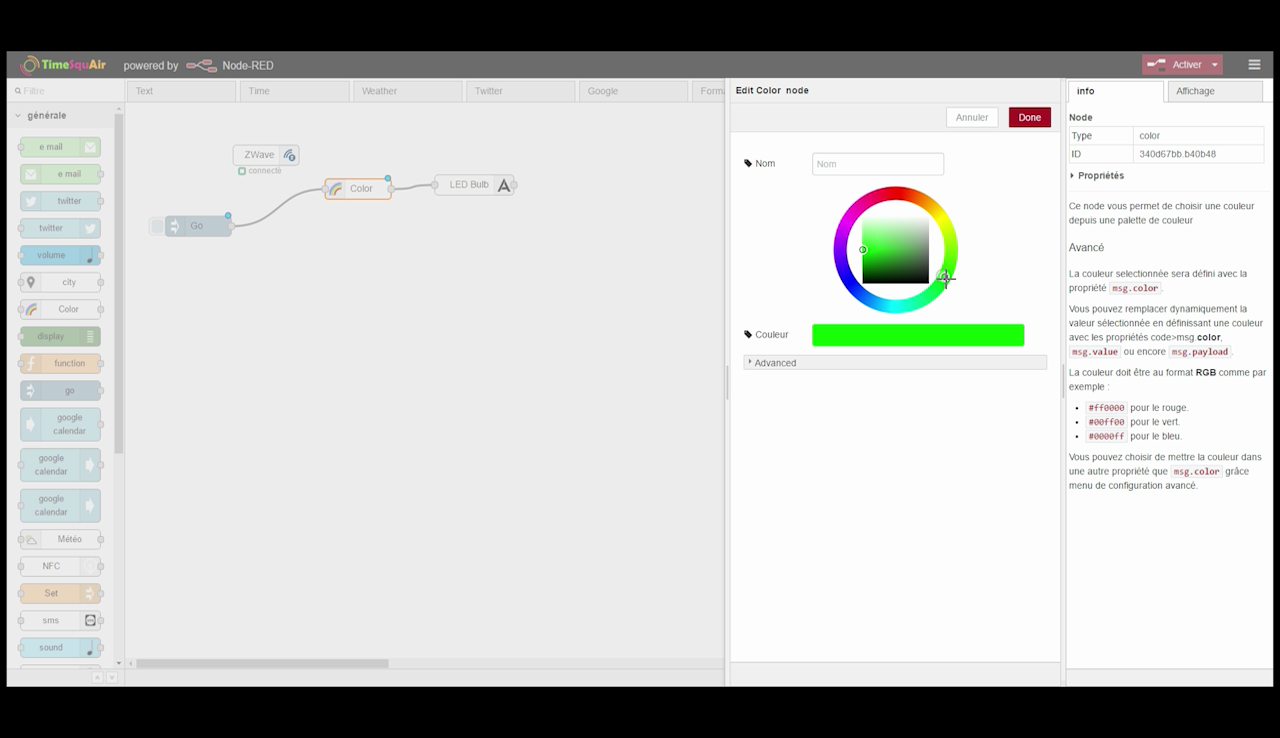
Task: Click the #ff0000 code example
Action: pos(1107,408)
